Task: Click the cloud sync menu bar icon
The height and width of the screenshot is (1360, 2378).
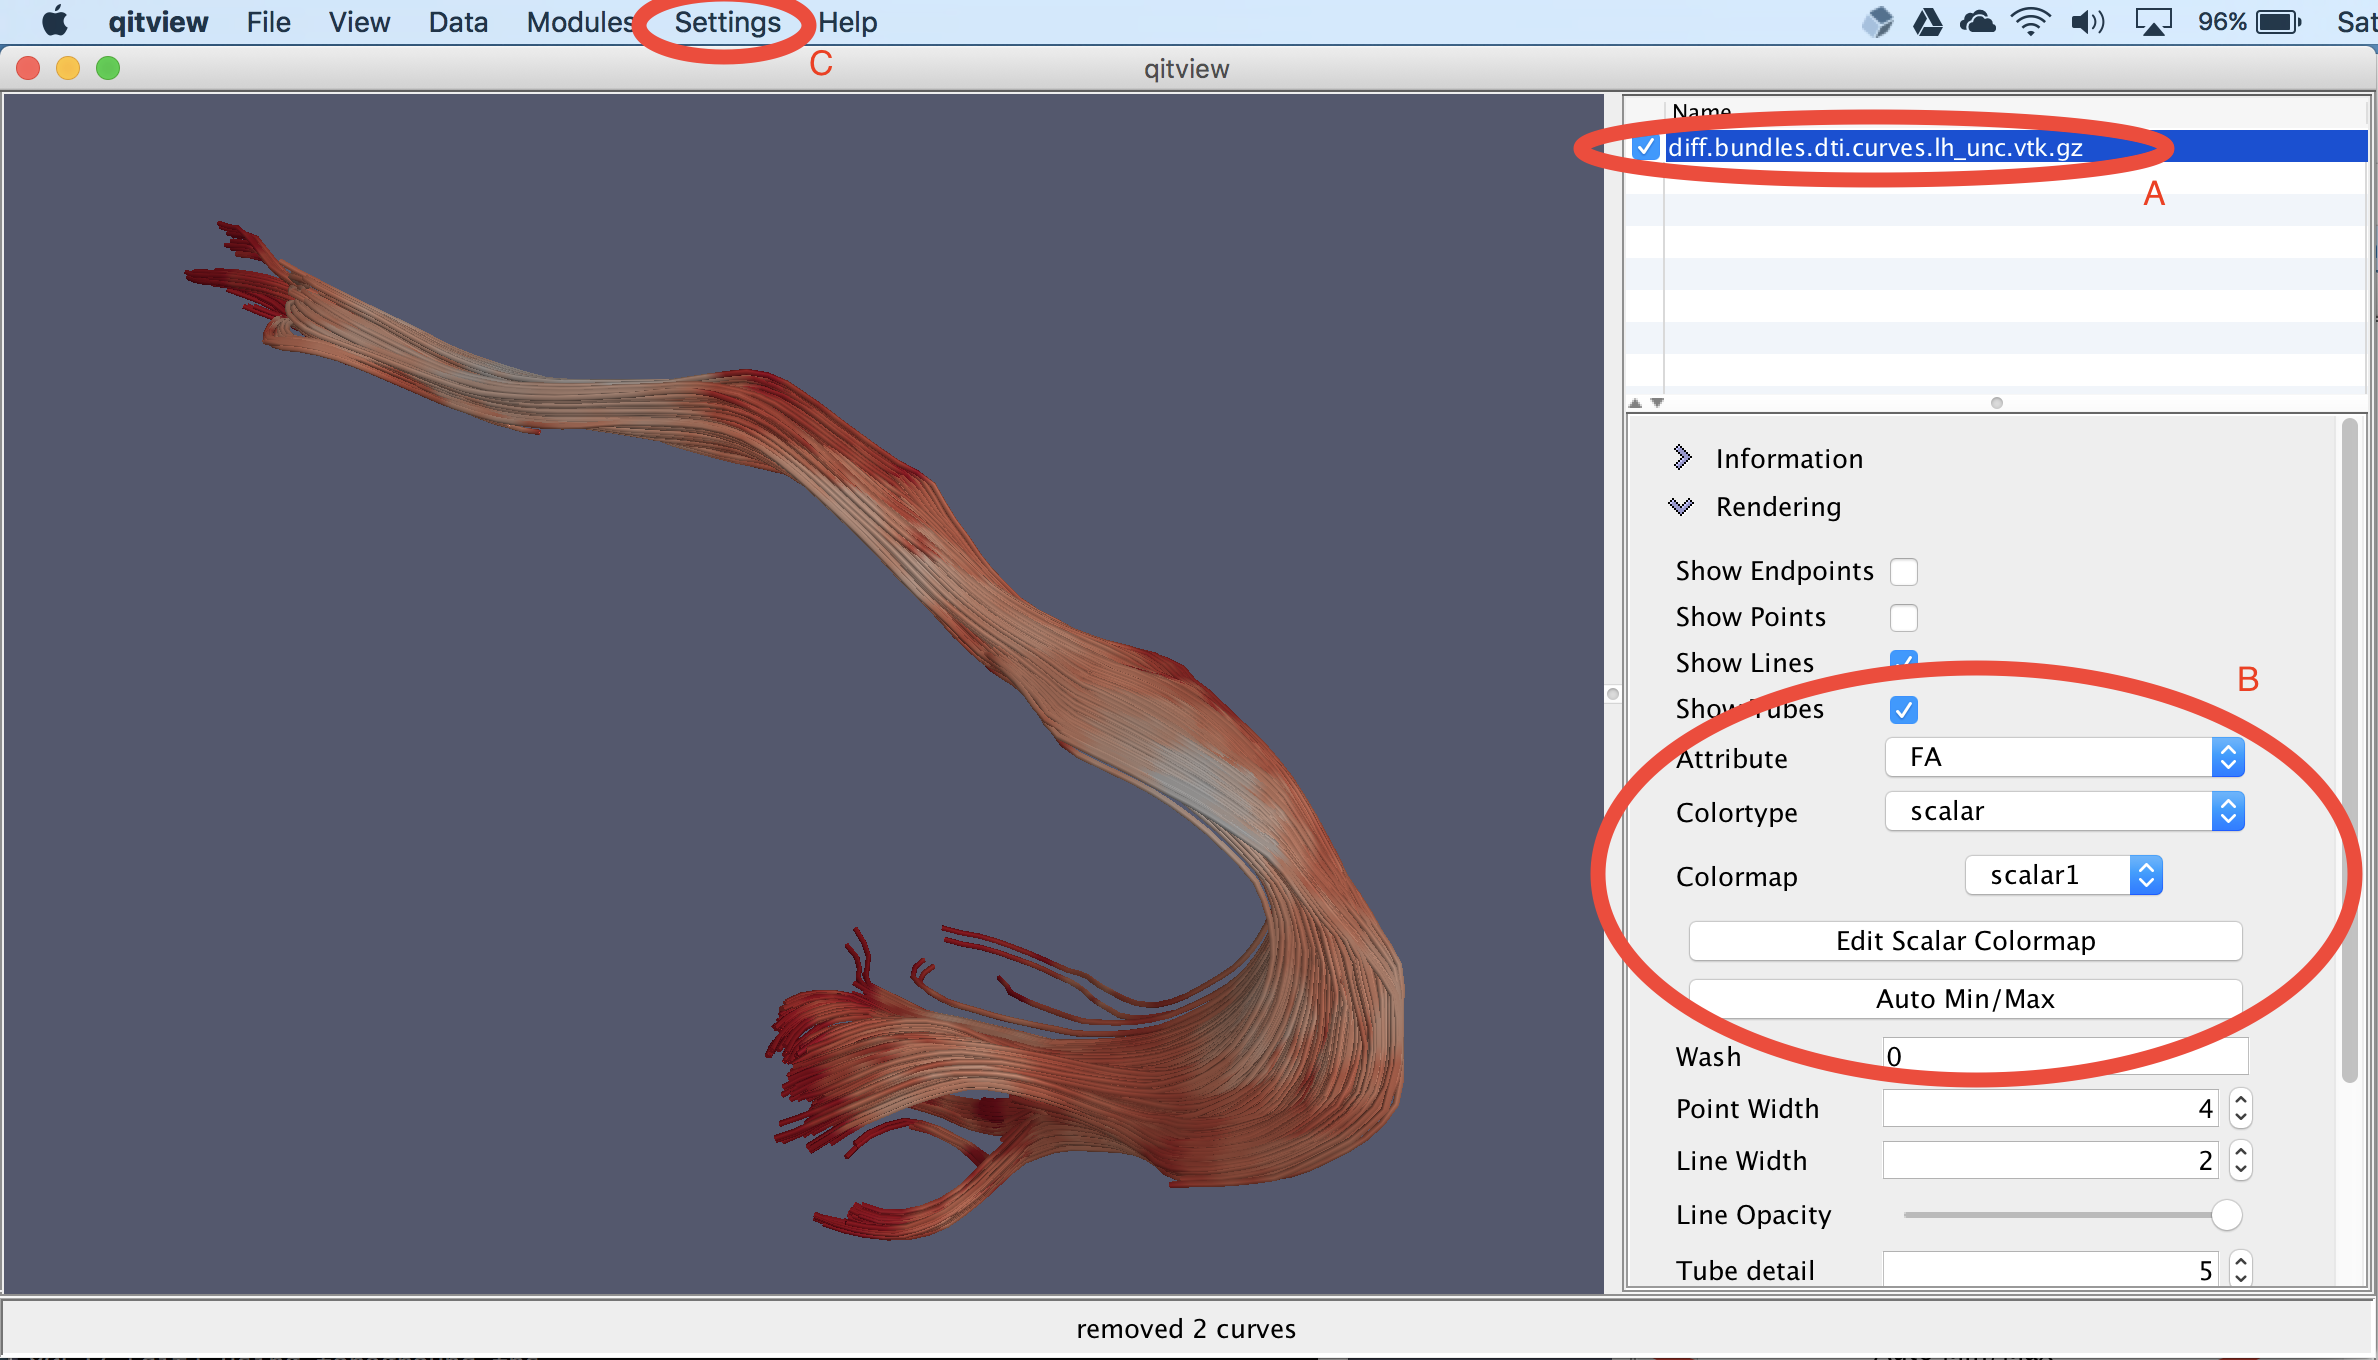Action: pyautogui.click(x=1977, y=21)
